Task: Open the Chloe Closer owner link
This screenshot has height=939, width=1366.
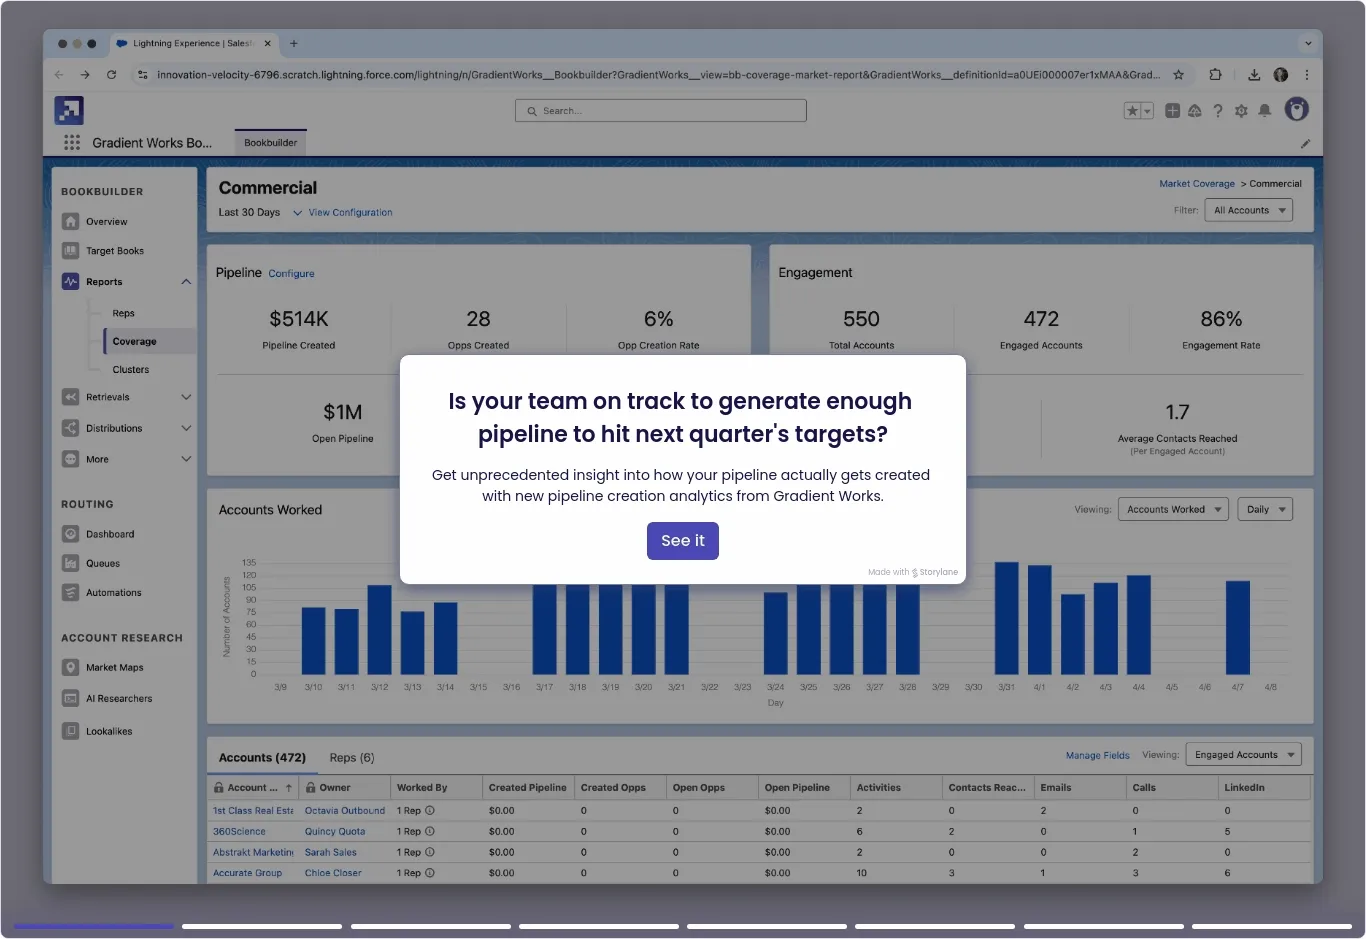Action: click(x=333, y=873)
